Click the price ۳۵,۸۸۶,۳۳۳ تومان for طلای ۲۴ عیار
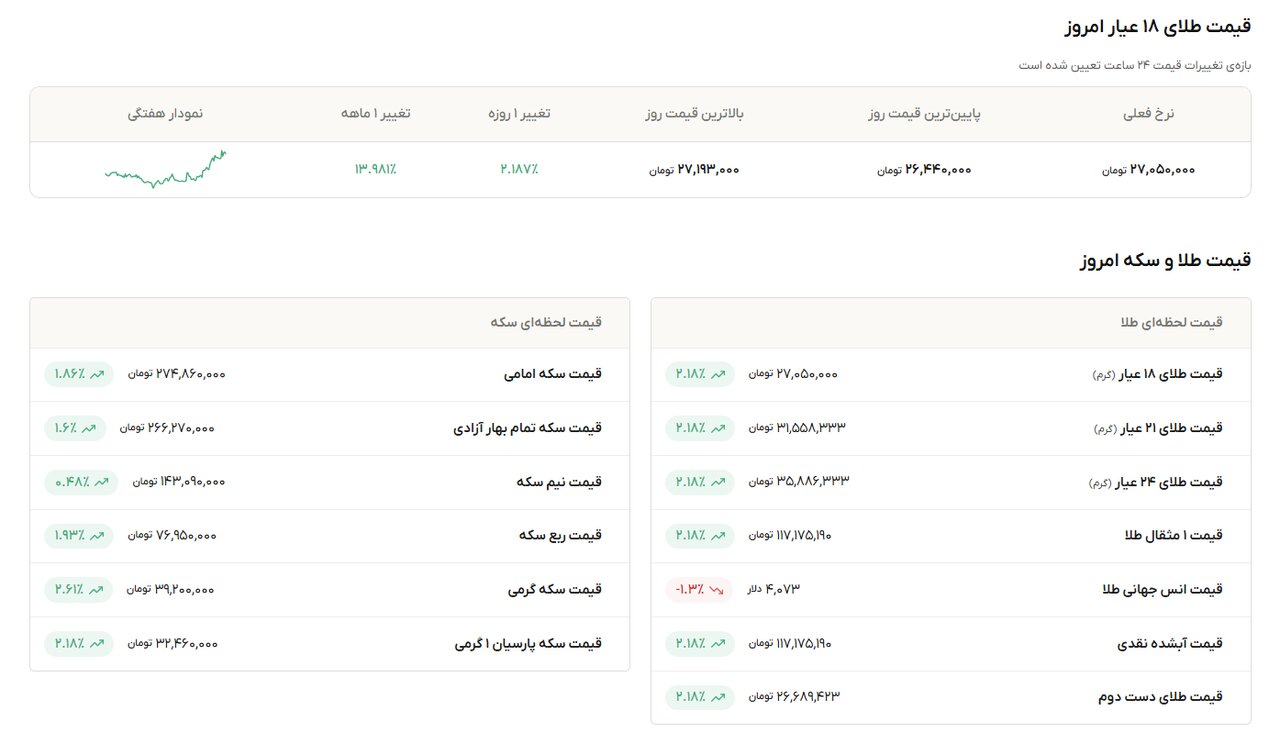1280x744 pixels. pyautogui.click(x=799, y=482)
